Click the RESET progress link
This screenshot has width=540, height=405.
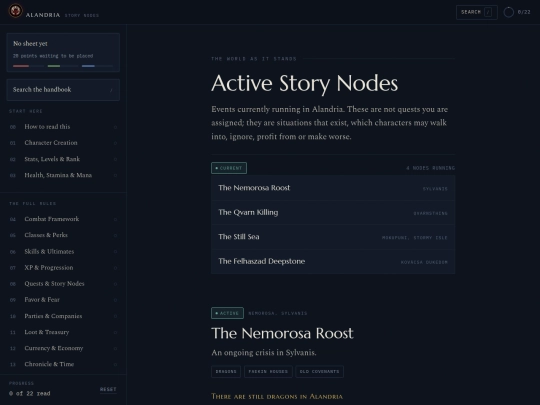coord(108,390)
